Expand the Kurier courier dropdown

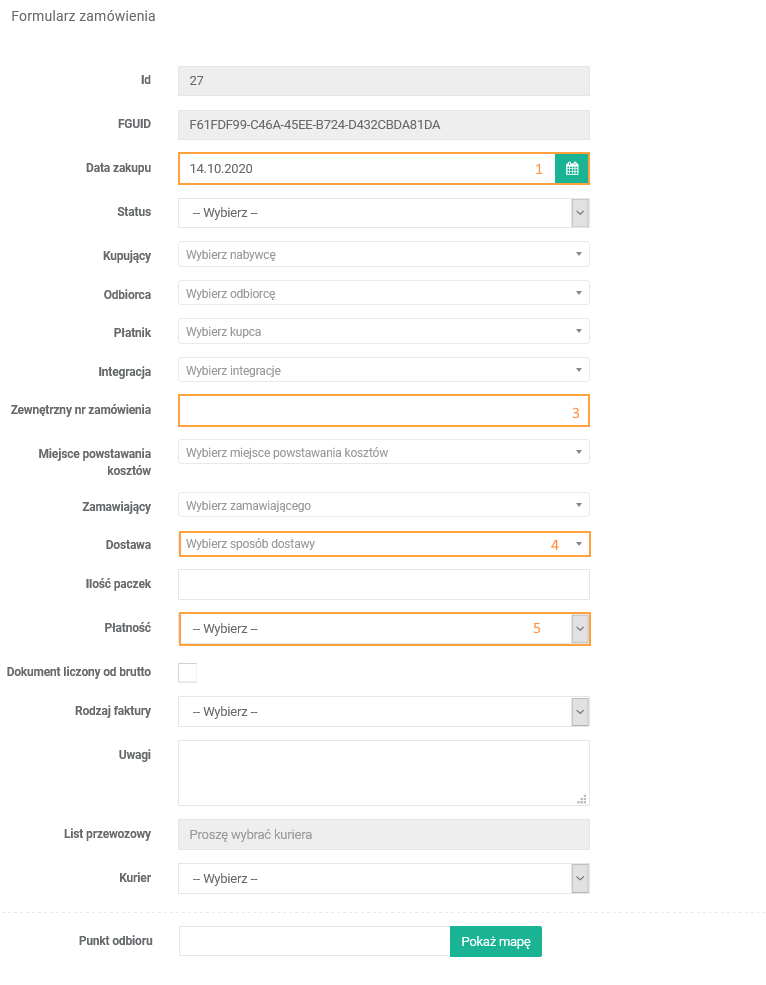[383, 879]
